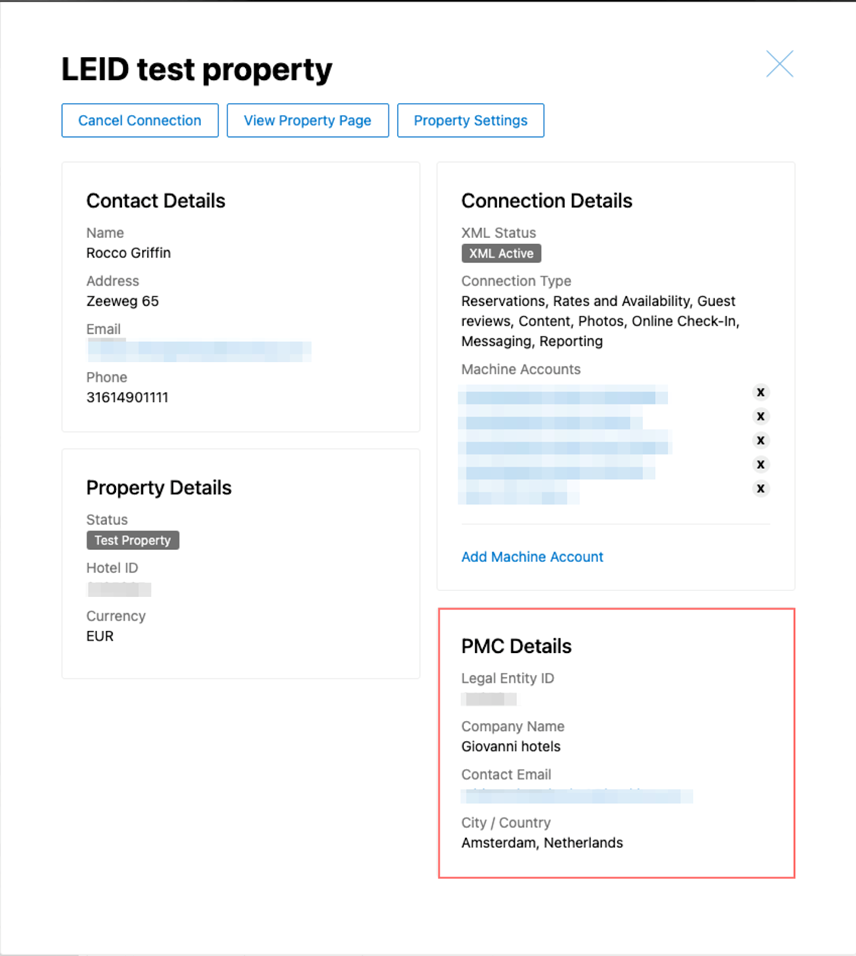Image resolution: width=856 pixels, height=956 pixels.
Task: Click the phone number 31614901111
Action: (x=127, y=398)
